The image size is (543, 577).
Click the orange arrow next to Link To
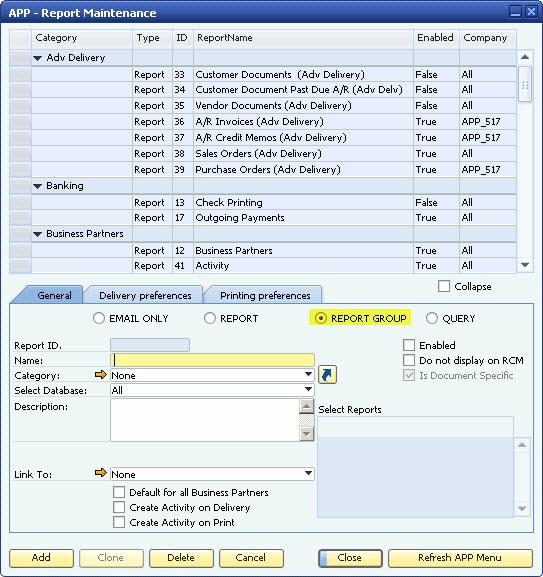coord(100,473)
